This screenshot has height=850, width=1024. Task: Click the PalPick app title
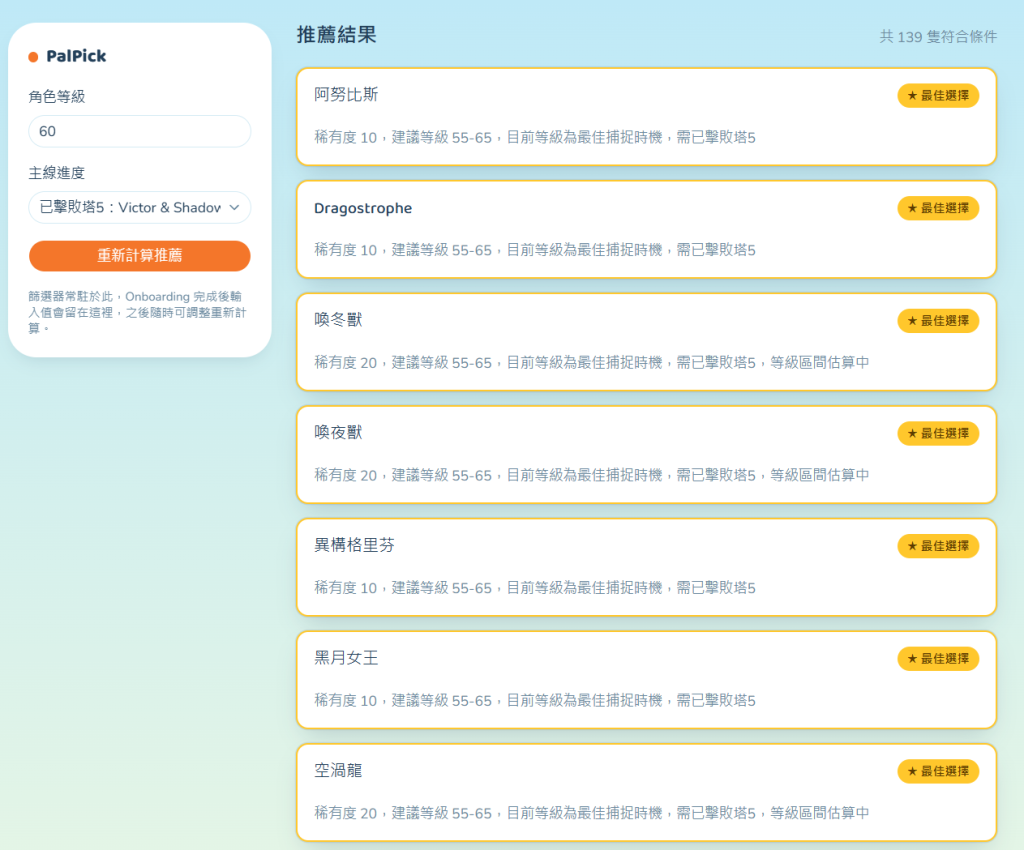(x=76, y=56)
